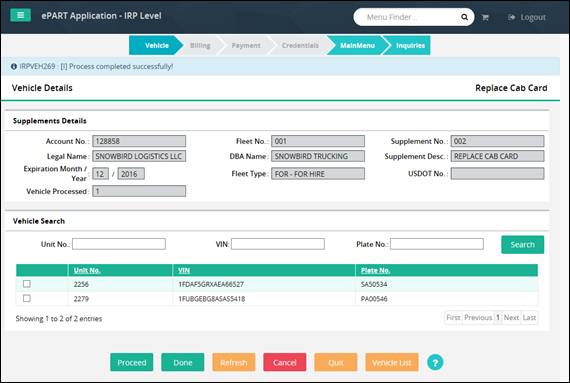Click the Search button

pos(522,245)
